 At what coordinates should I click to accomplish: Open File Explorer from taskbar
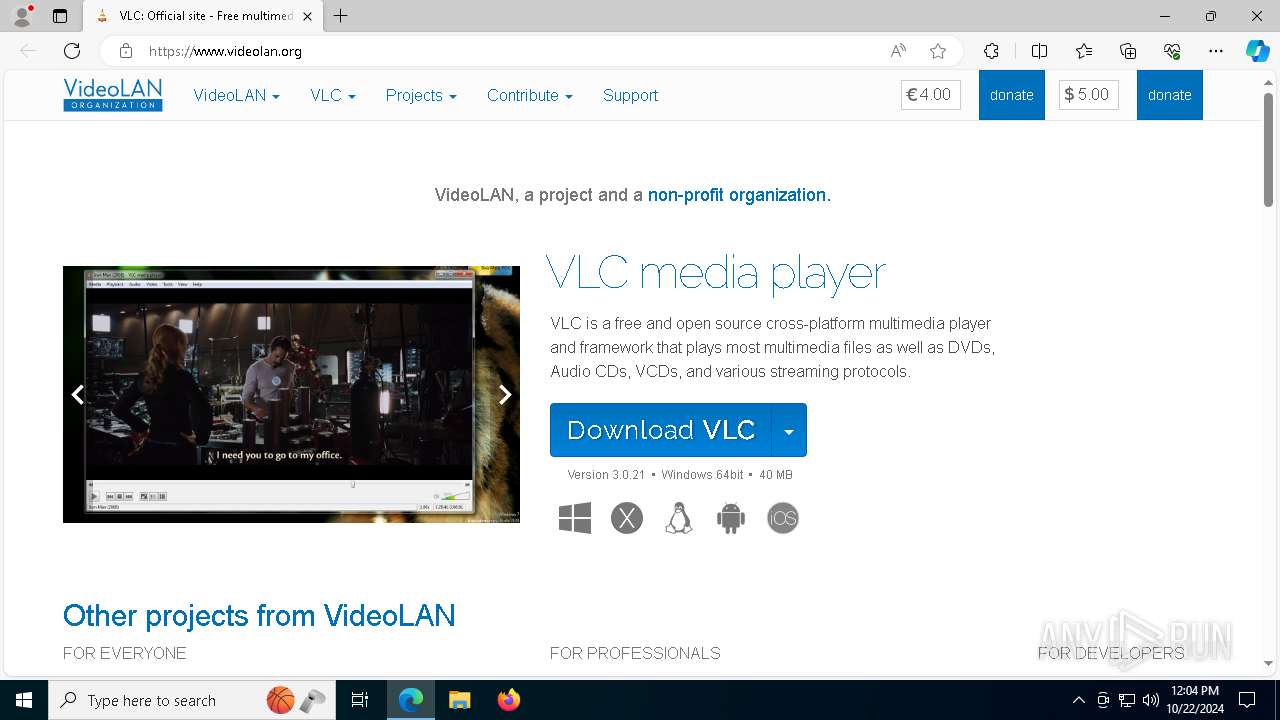[x=459, y=700]
